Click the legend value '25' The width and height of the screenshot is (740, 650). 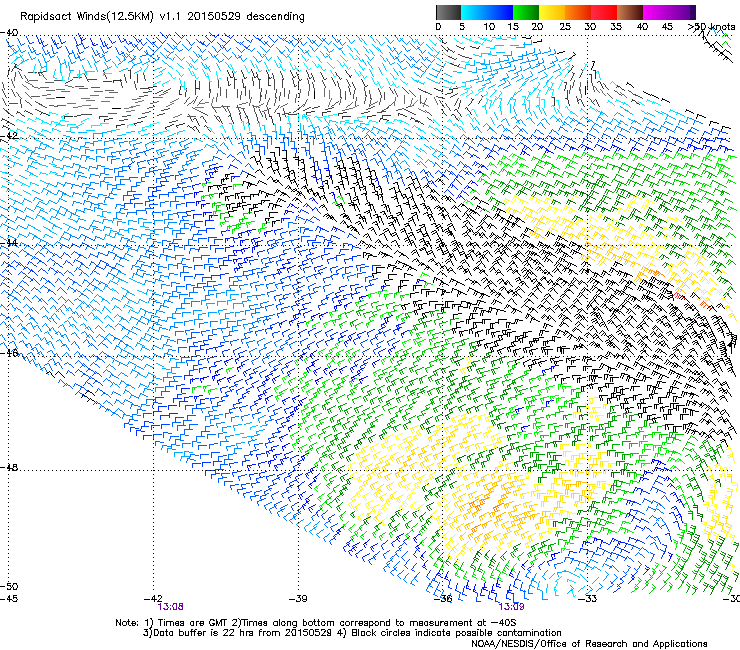click(565, 27)
